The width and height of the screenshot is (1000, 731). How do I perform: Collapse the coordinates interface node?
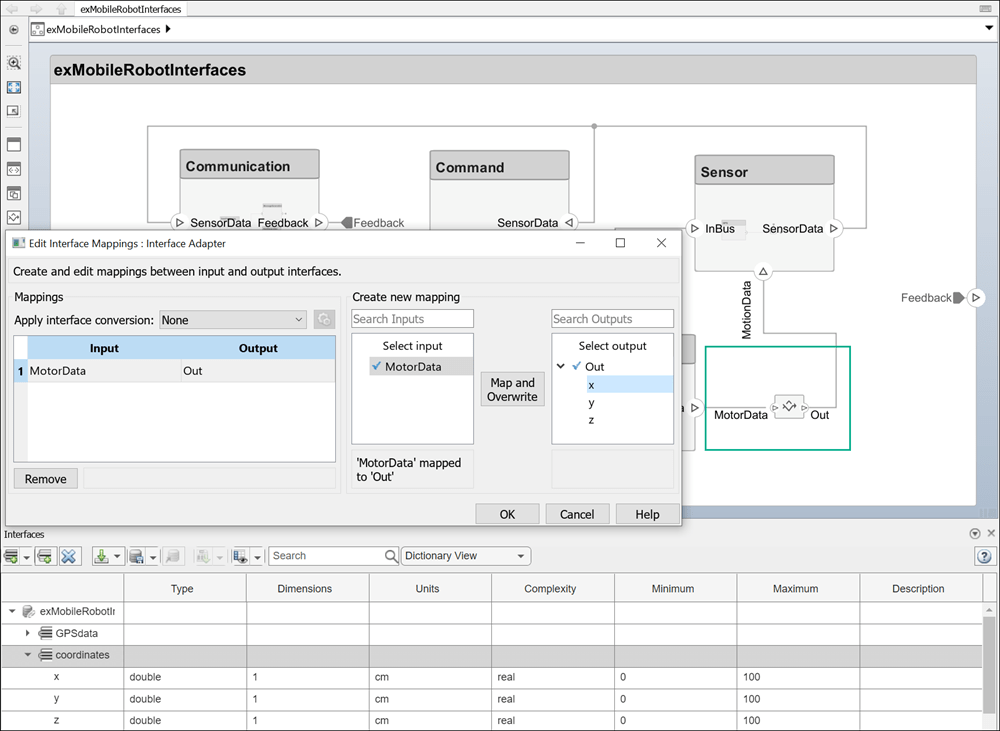coord(28,655)
